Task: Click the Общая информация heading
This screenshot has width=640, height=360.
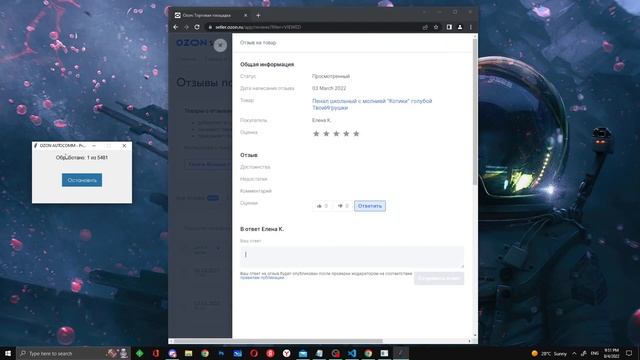Action: click(x=267, y=64)
